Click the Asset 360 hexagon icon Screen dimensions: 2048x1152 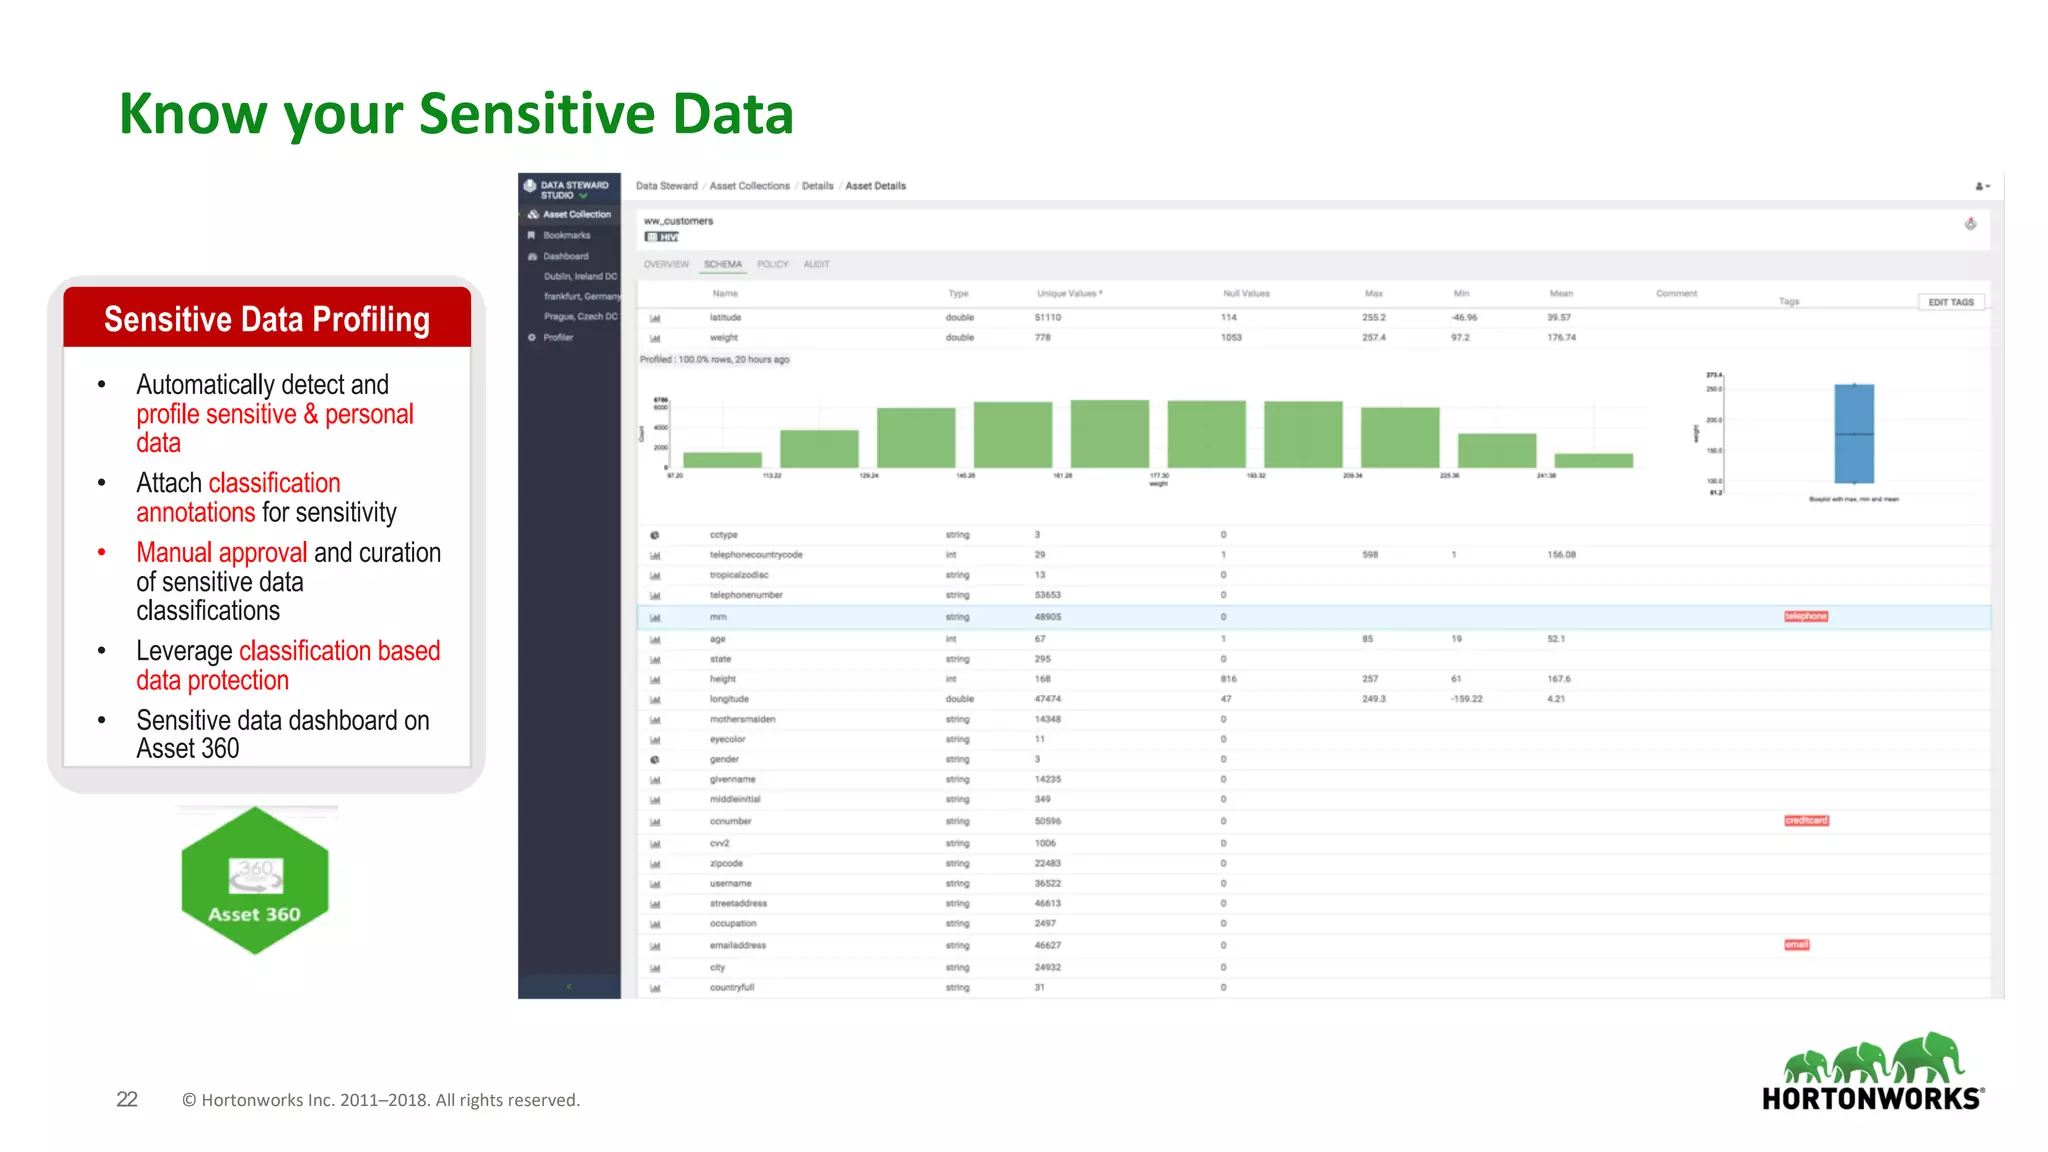coord(255,880)
